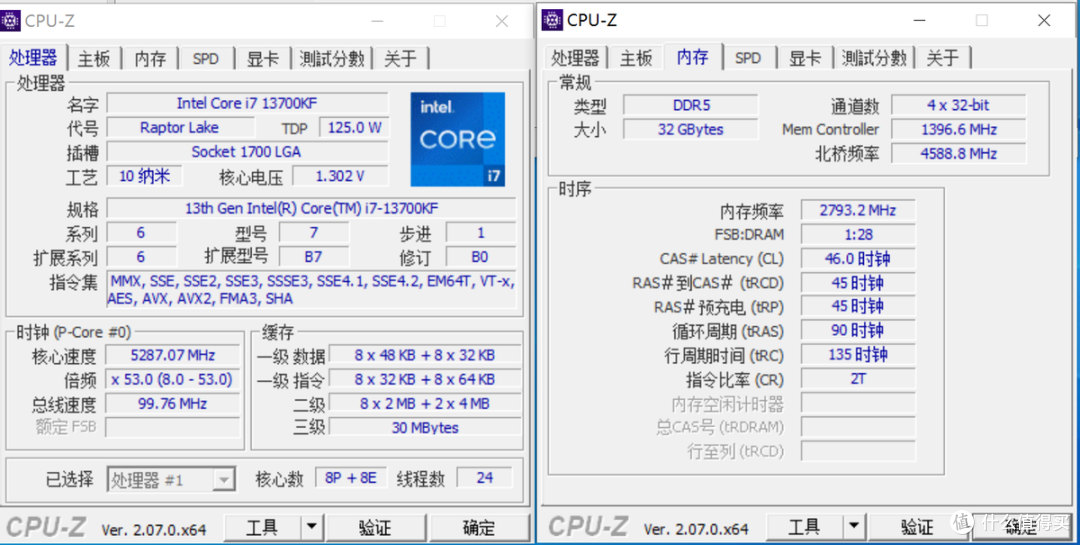Image resolution: width=1080 pixels, height=545 pixels.
Task: Click 确定 button in left window
Action: [479, 528]
